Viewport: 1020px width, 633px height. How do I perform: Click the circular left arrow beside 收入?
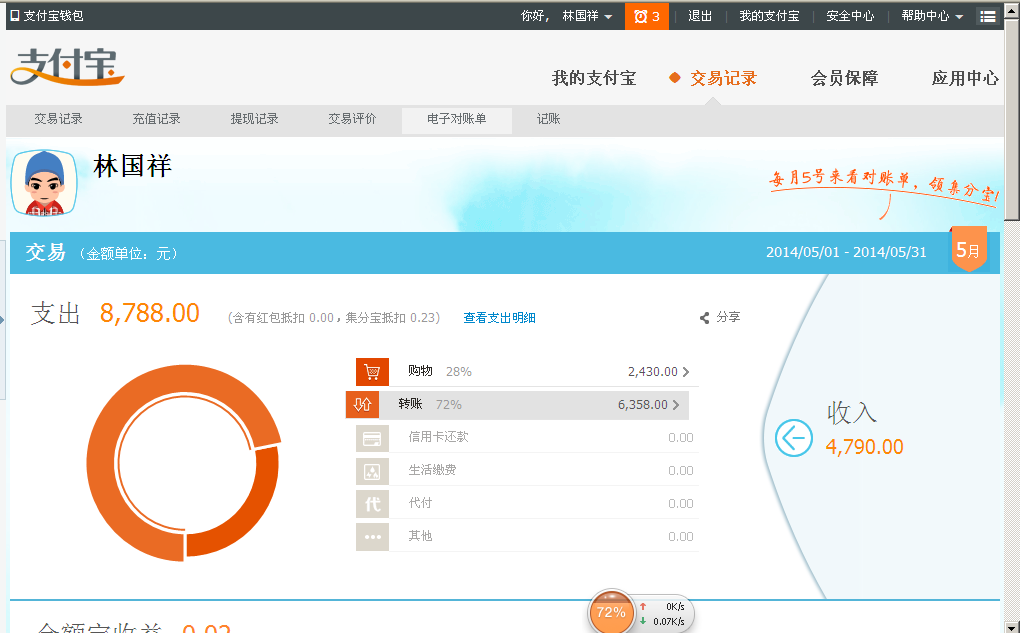pos(794,437)
